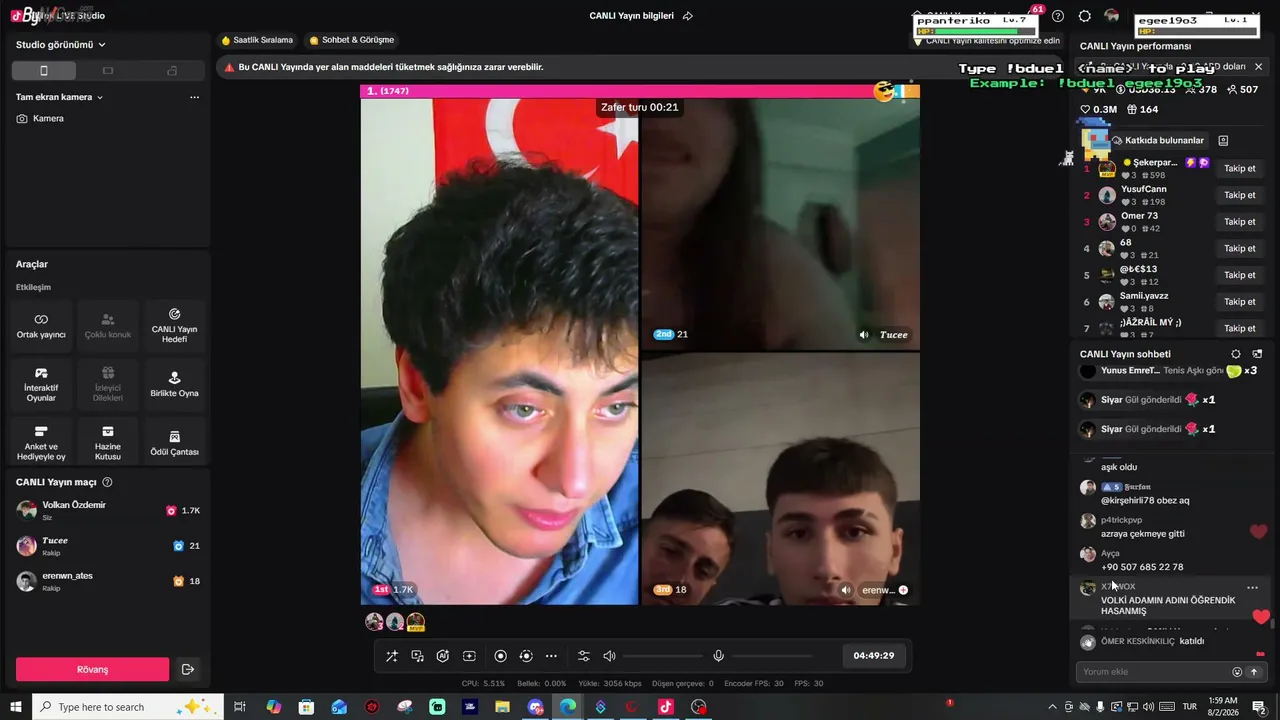1280x720 pixels.
Task: Open Anket ve Hediyeyle oy tool
Action: [x=41, y=443]
